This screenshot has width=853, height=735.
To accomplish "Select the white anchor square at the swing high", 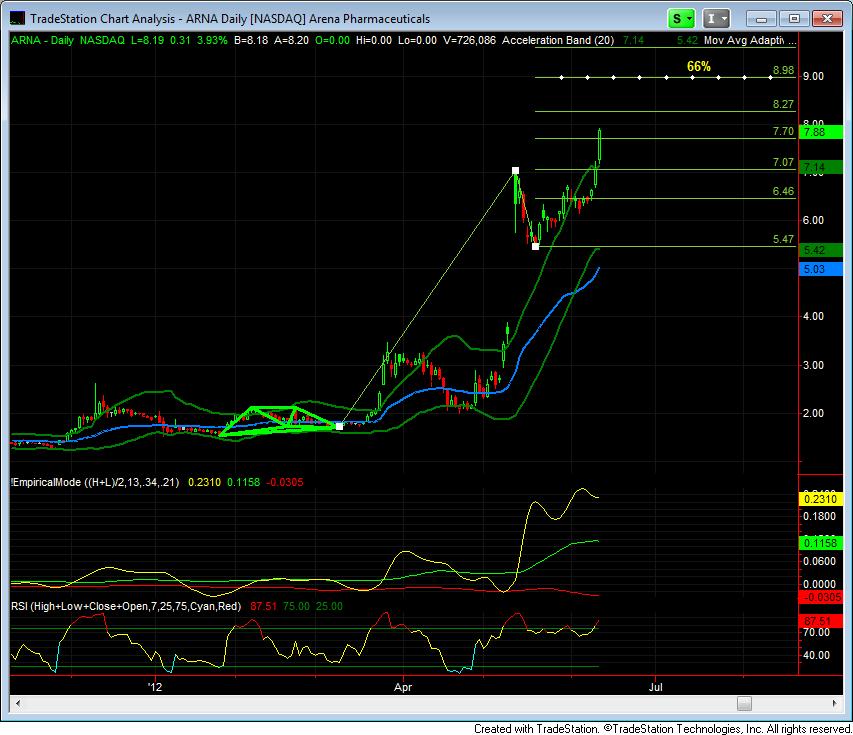I will (515, 171).
